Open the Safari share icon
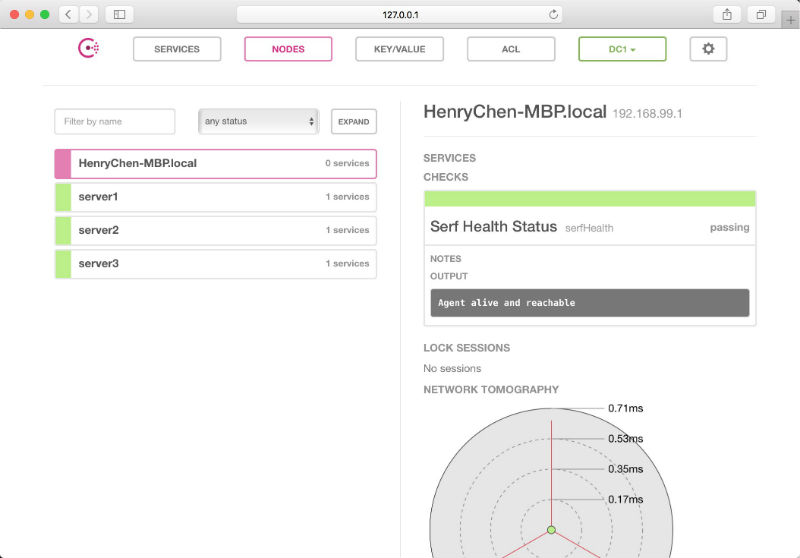The image size is (800, 558). pyautogui.click(x=727, y=14)
